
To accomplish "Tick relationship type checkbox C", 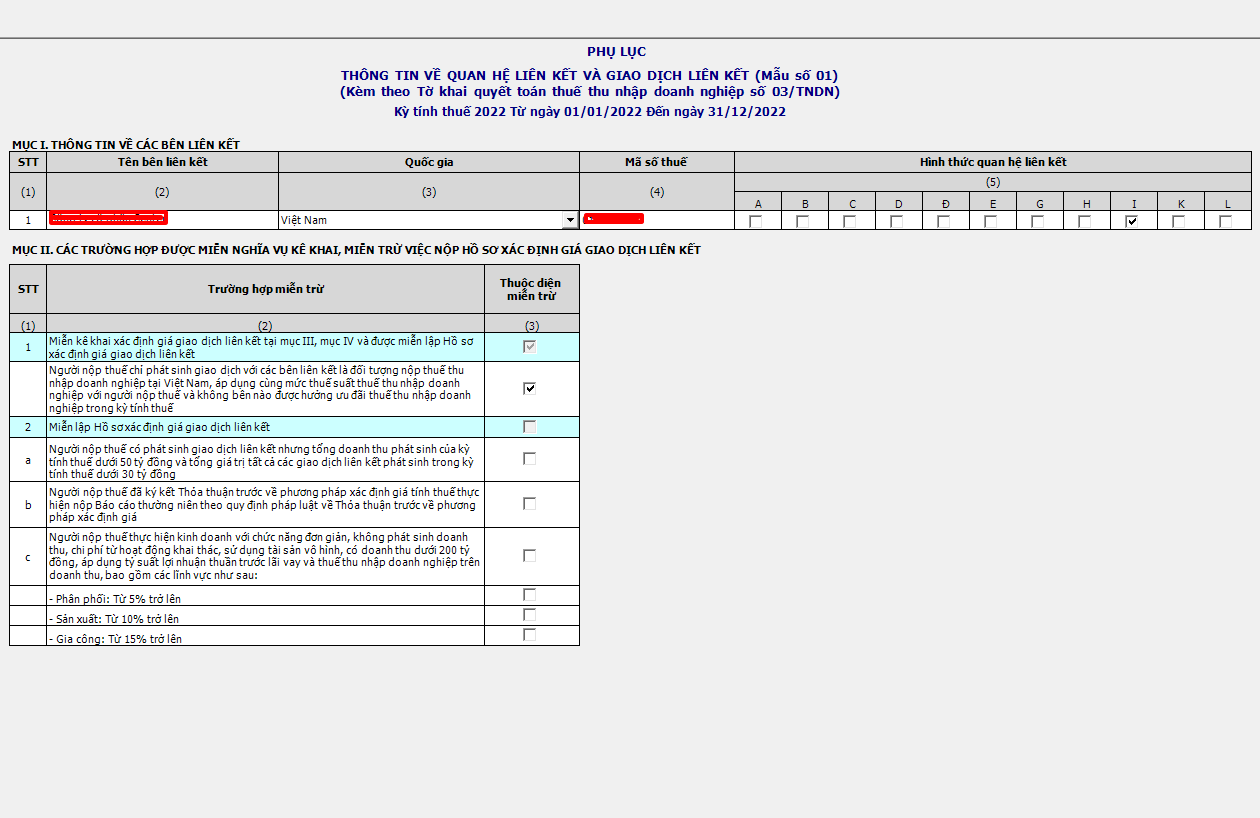I will coord(850,222).
